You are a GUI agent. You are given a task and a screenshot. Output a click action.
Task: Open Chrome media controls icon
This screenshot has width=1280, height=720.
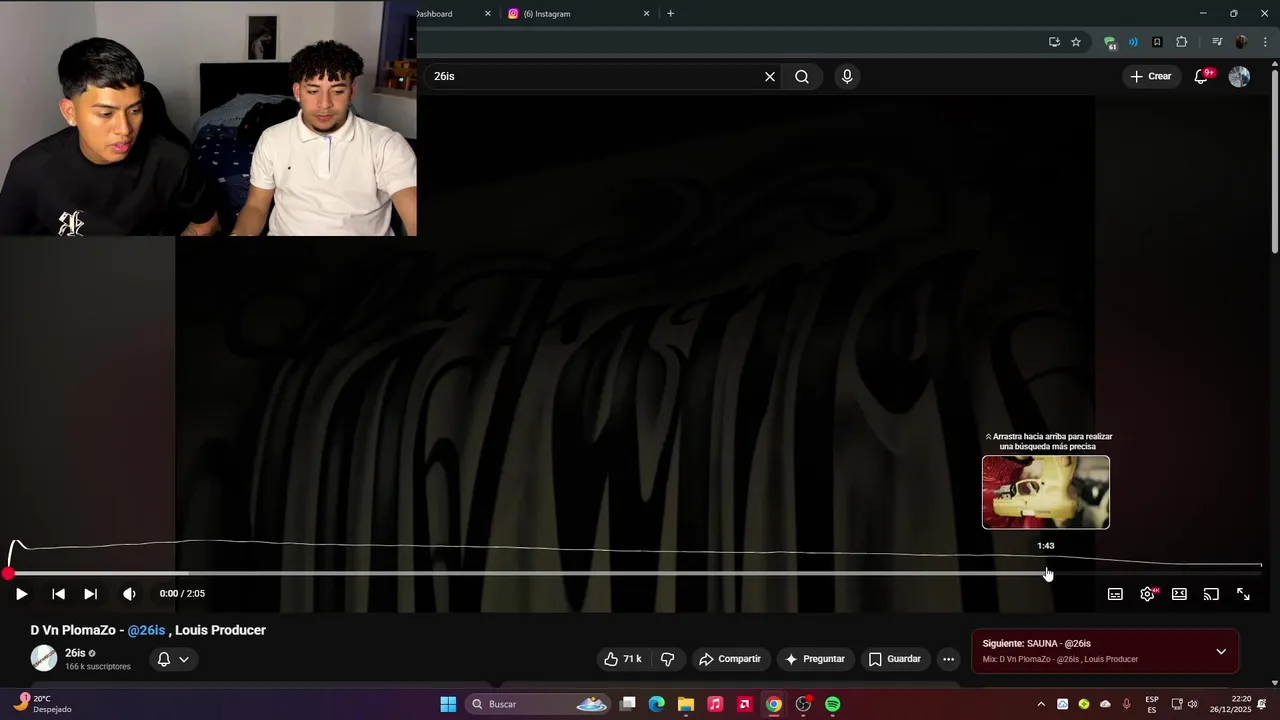click(1217, 42)
